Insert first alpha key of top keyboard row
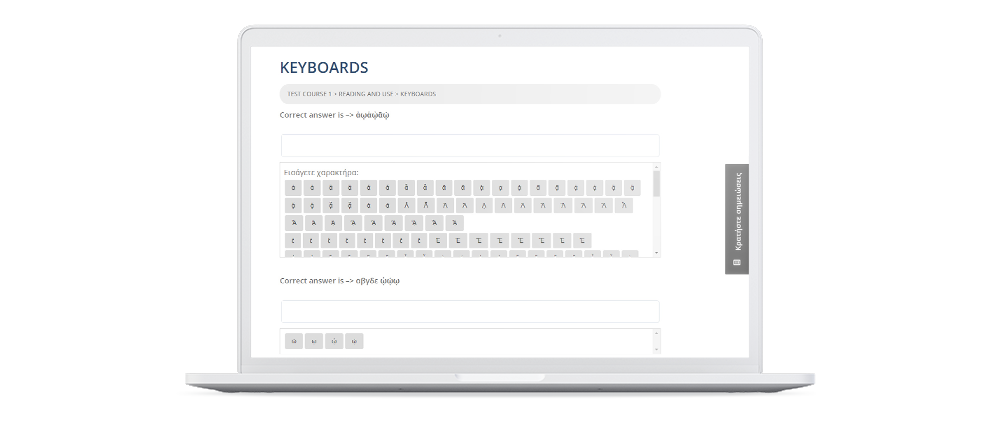1000x421 pixels. coord(293,188)
